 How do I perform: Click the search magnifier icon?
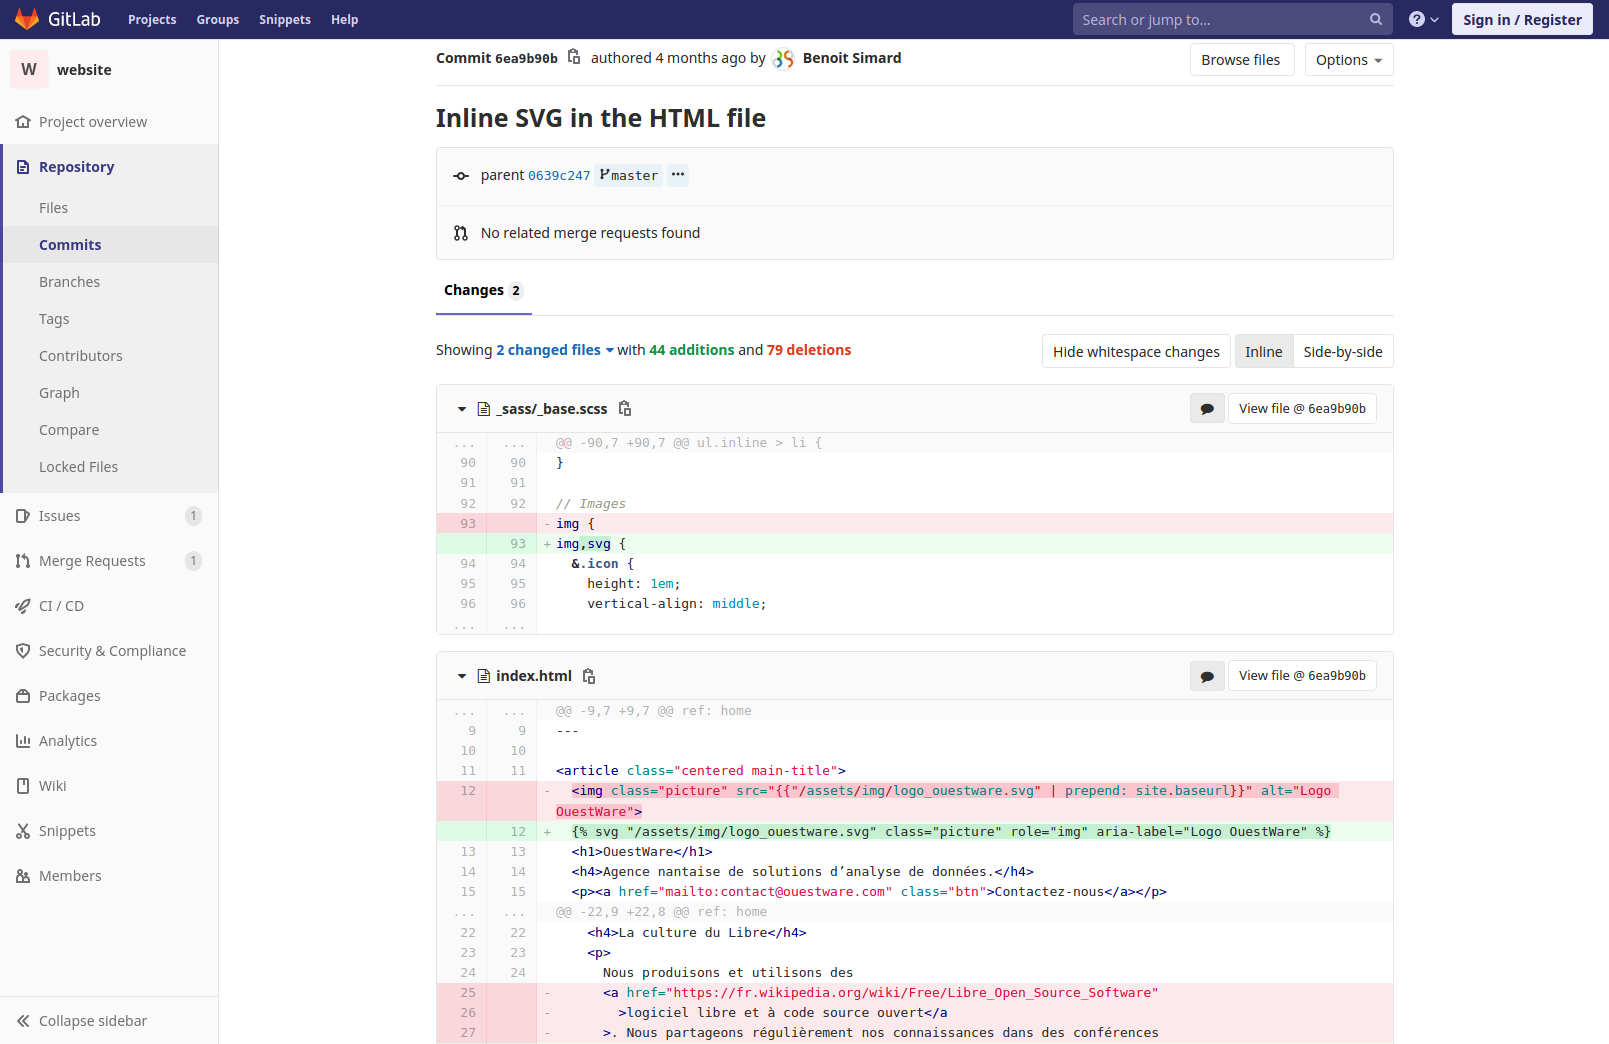[x=1376, y=19]
